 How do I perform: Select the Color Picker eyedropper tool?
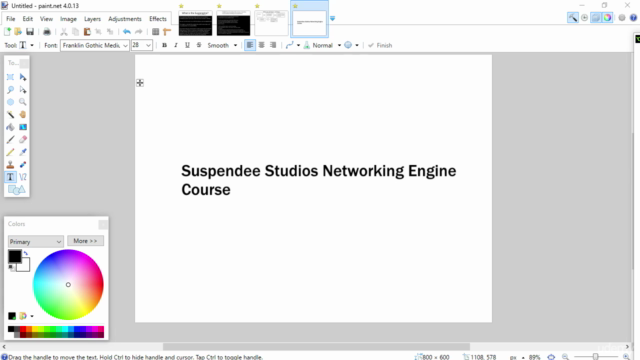[23, 152]
